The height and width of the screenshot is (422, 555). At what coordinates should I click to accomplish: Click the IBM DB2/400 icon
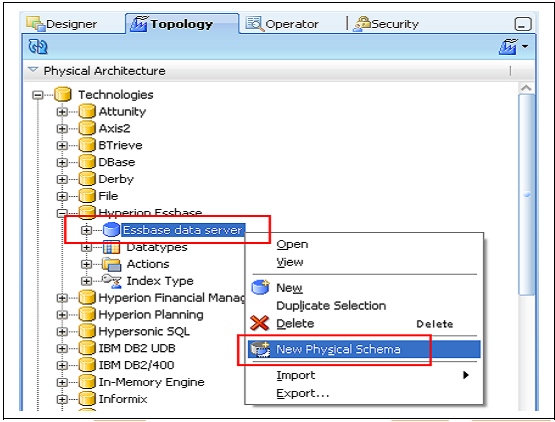click(87, 365)
